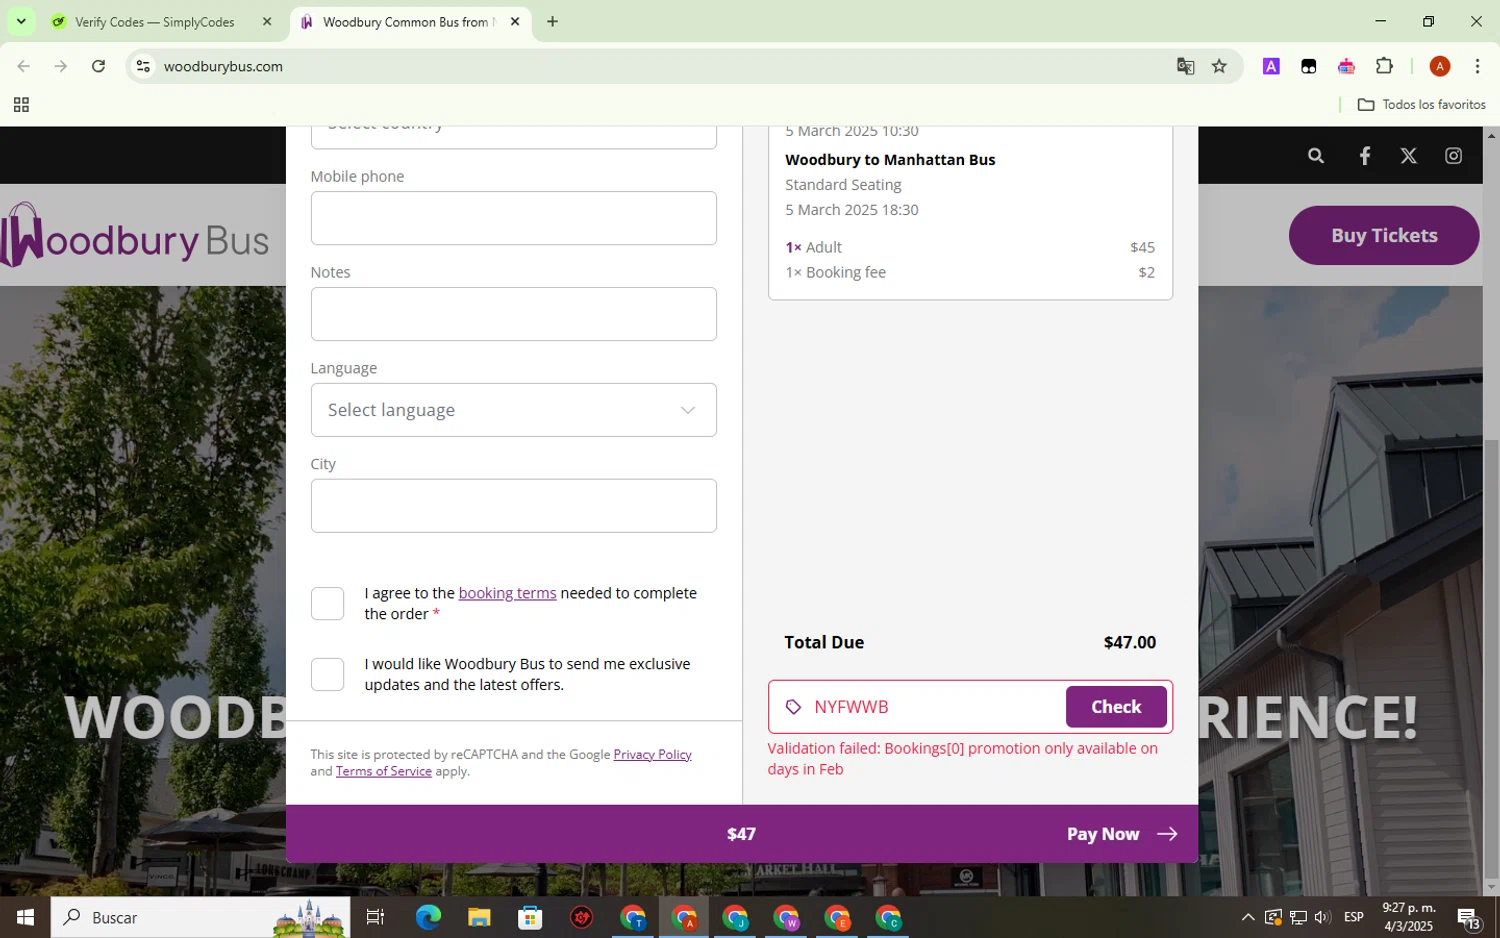Click the browser forward arrow
The width and height of the screenshot is (1500, 938).
[61, 66]
